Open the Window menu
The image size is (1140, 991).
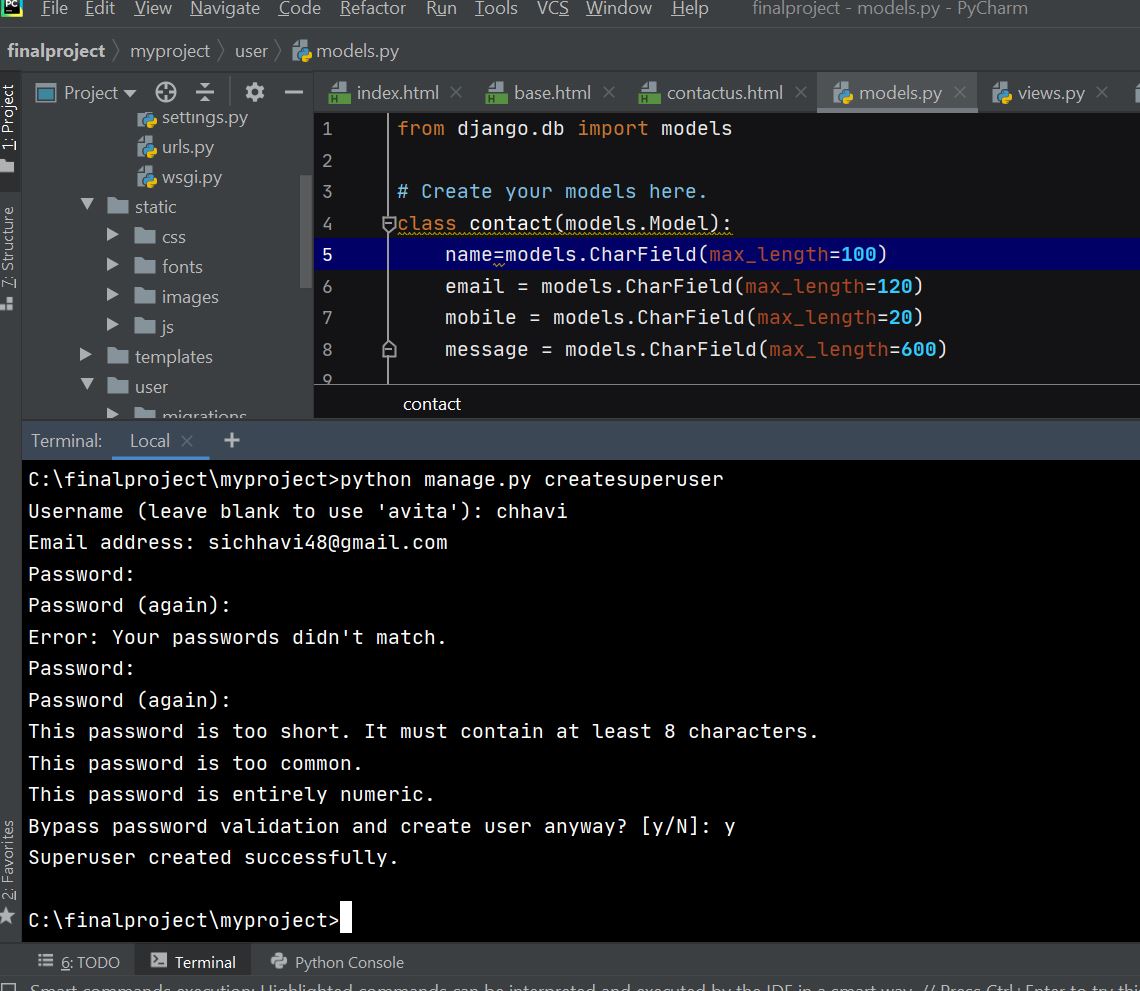pyautogui.click(x=619, y=9)
